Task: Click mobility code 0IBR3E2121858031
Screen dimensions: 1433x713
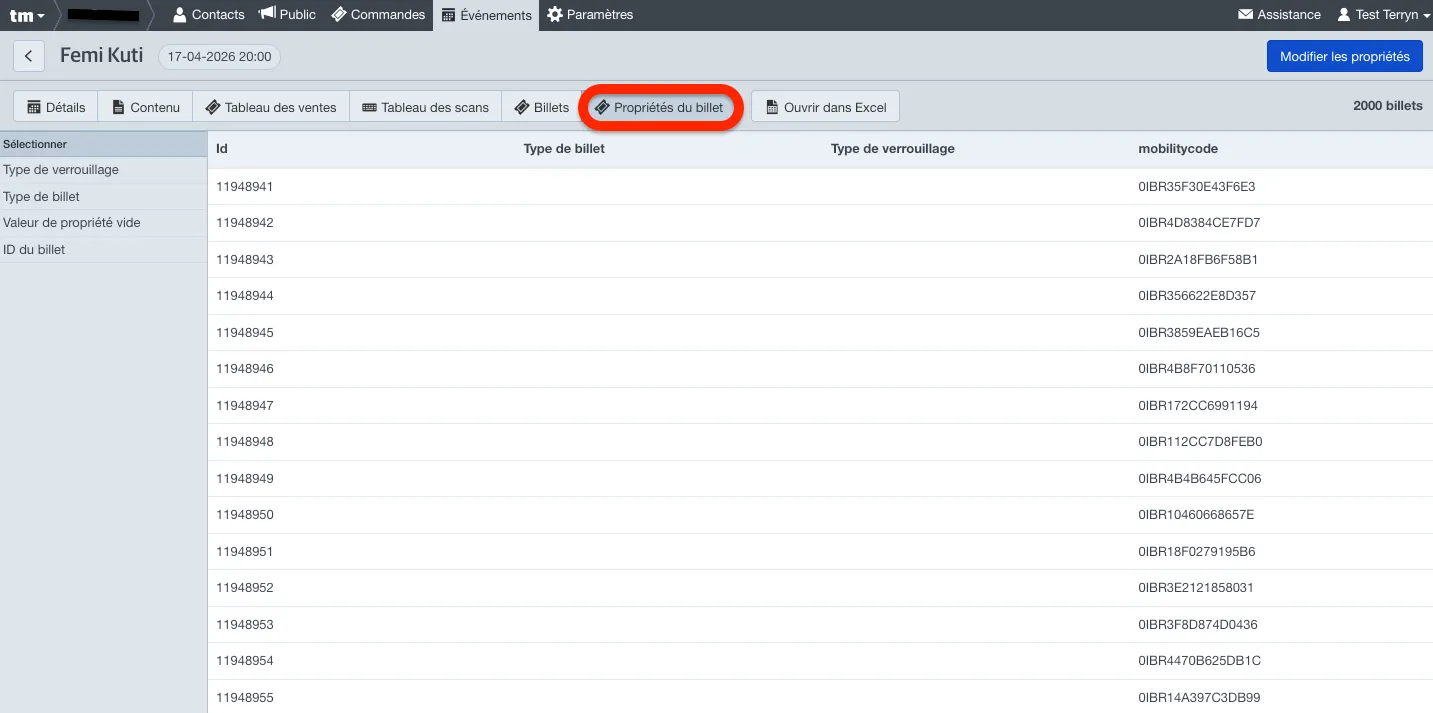Action: coord(1196,588)
